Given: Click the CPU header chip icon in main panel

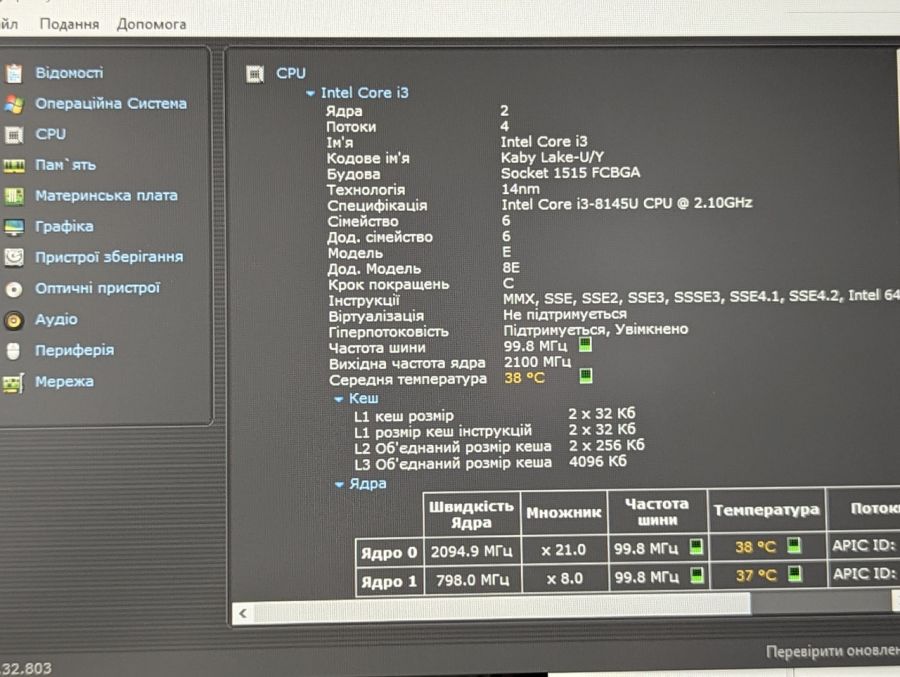Looking at the screenshot, I should [255, 73].
